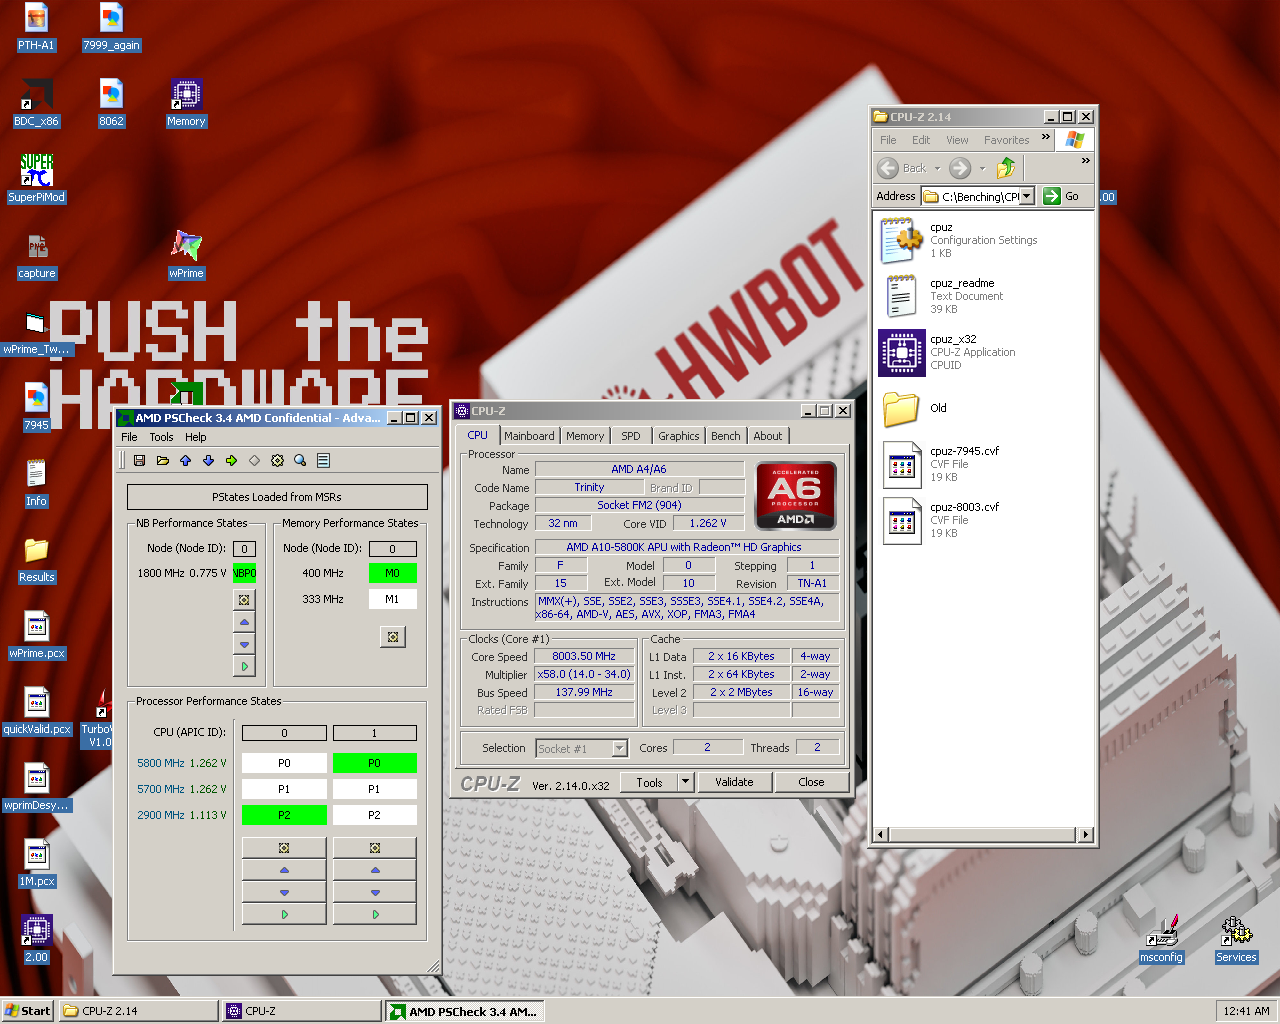Click the blue up arrow in PSCheck toolbar
The image size is (1280, 1024).
[185, 461]
